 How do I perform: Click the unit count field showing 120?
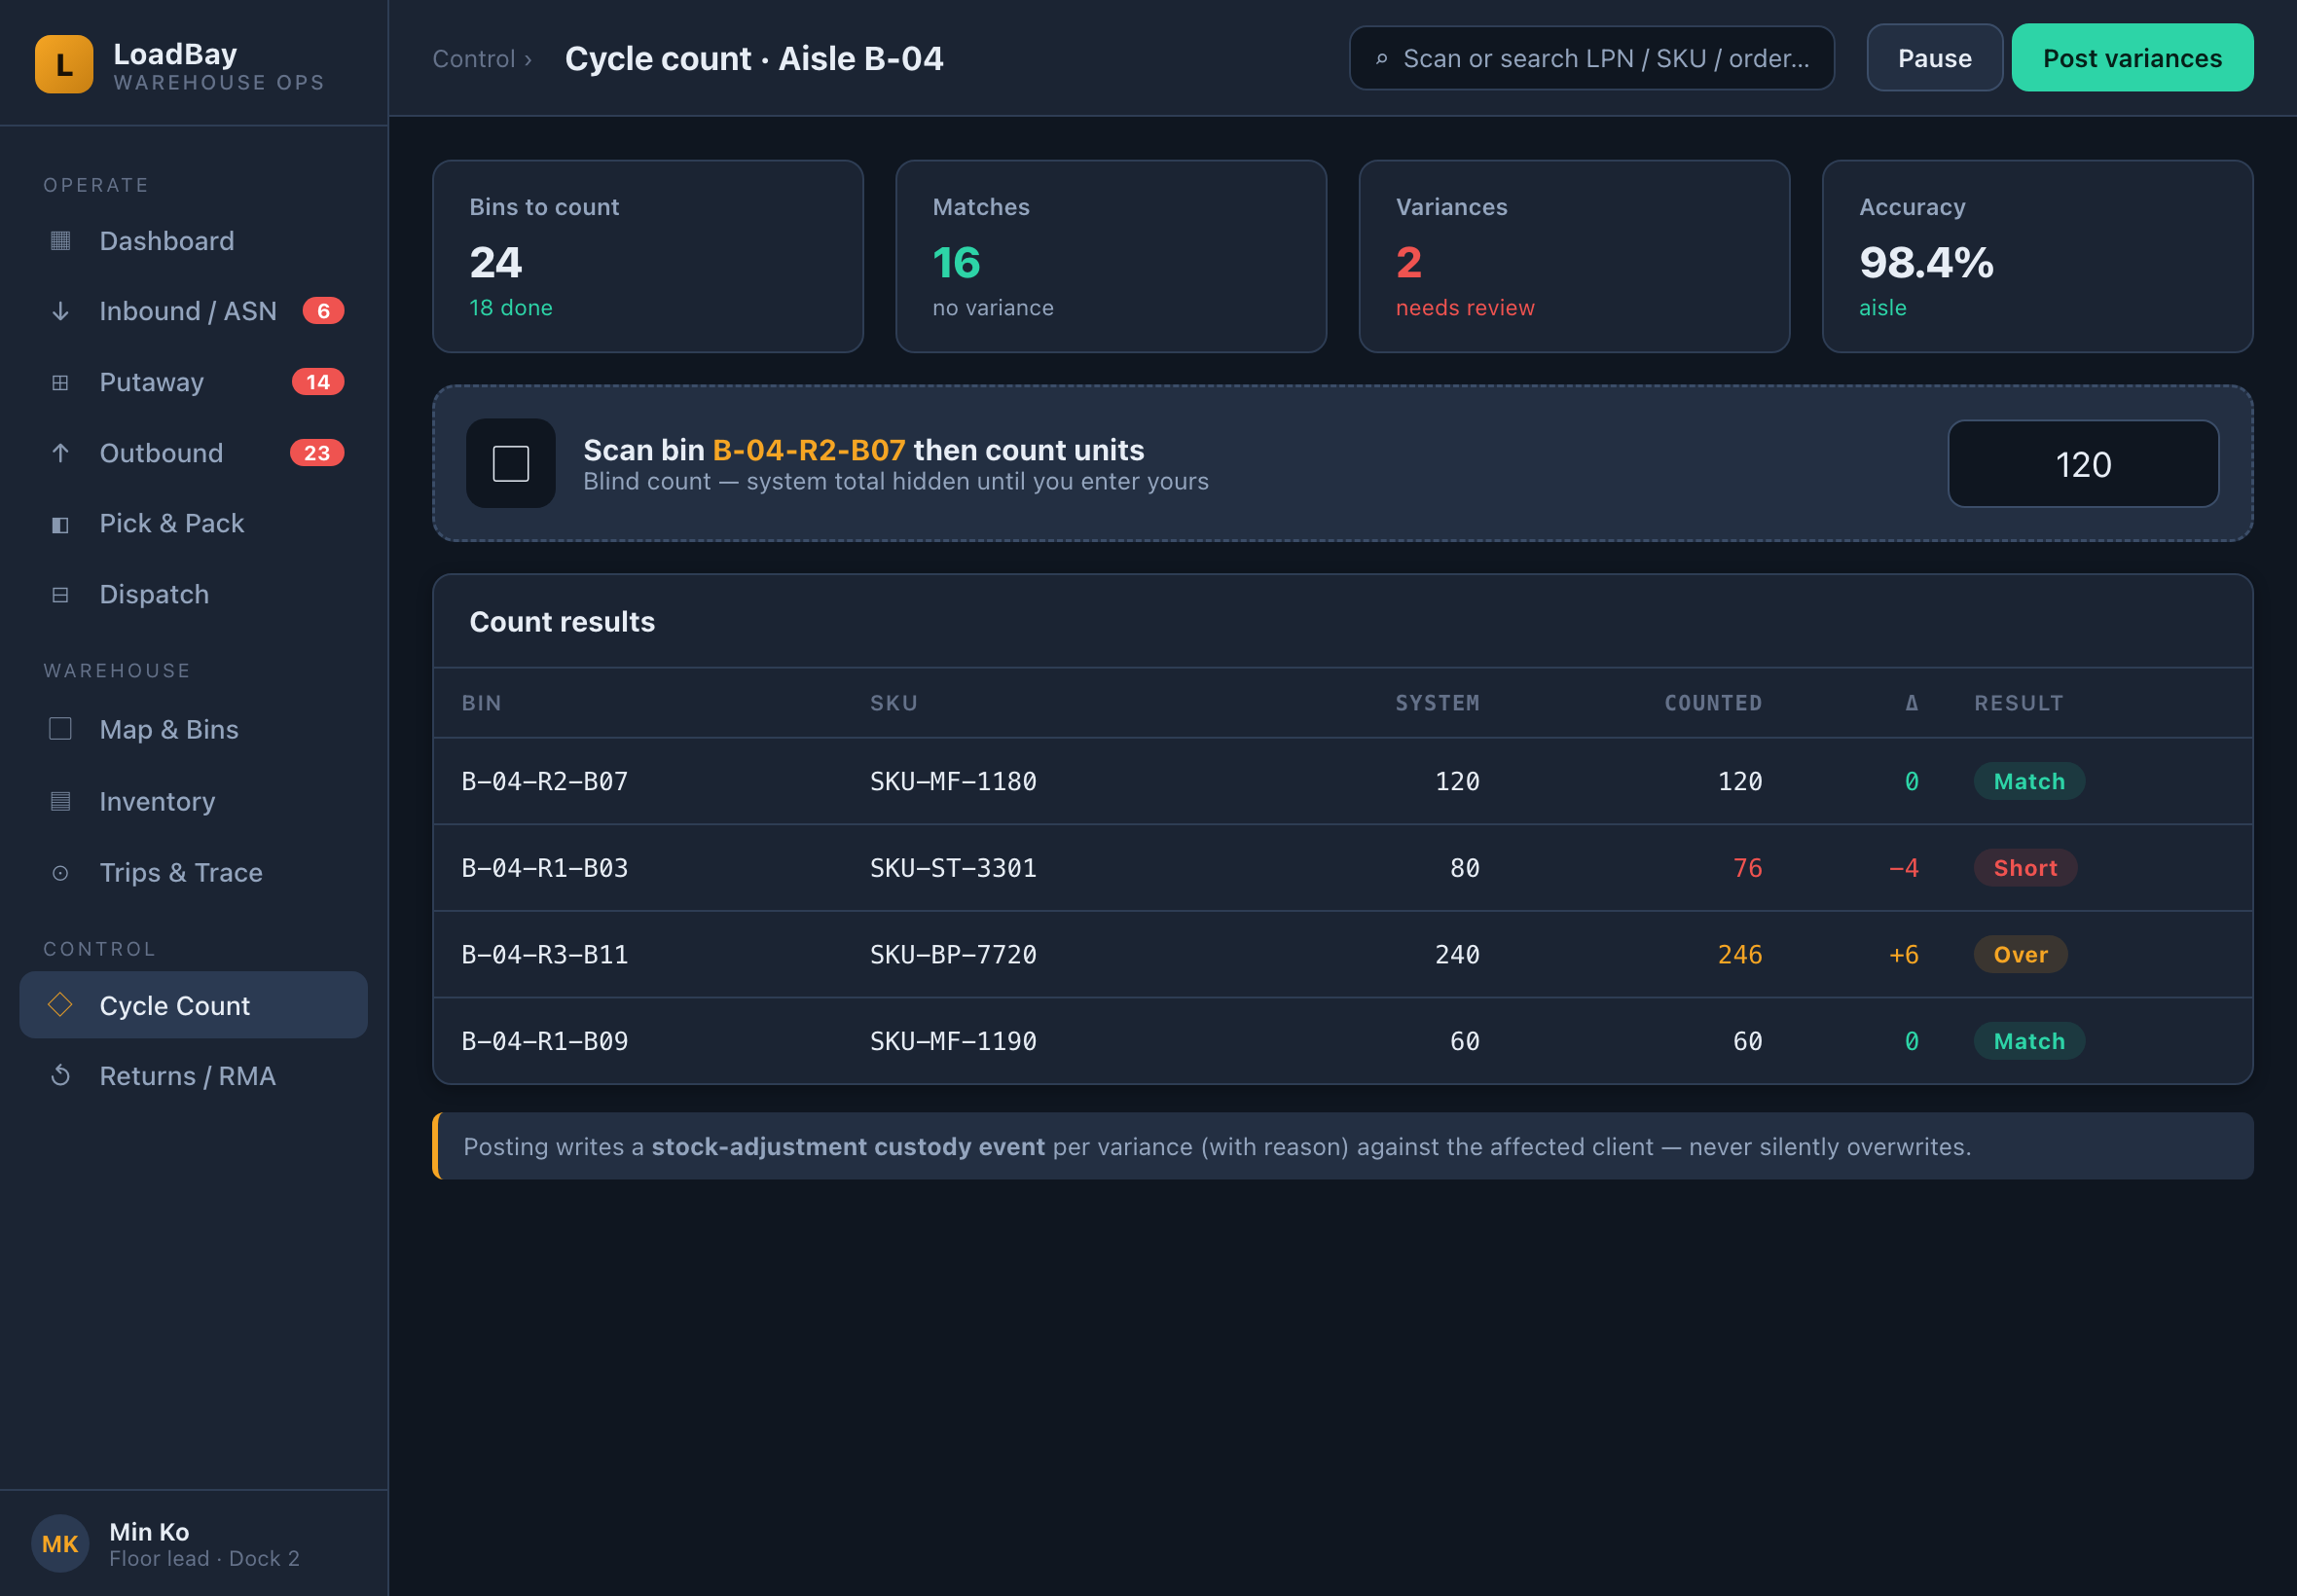(2083, 464)
